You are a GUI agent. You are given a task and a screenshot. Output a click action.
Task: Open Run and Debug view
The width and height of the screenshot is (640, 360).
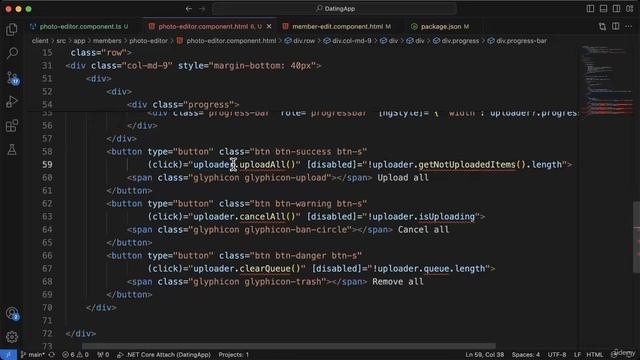coord(12,101)
